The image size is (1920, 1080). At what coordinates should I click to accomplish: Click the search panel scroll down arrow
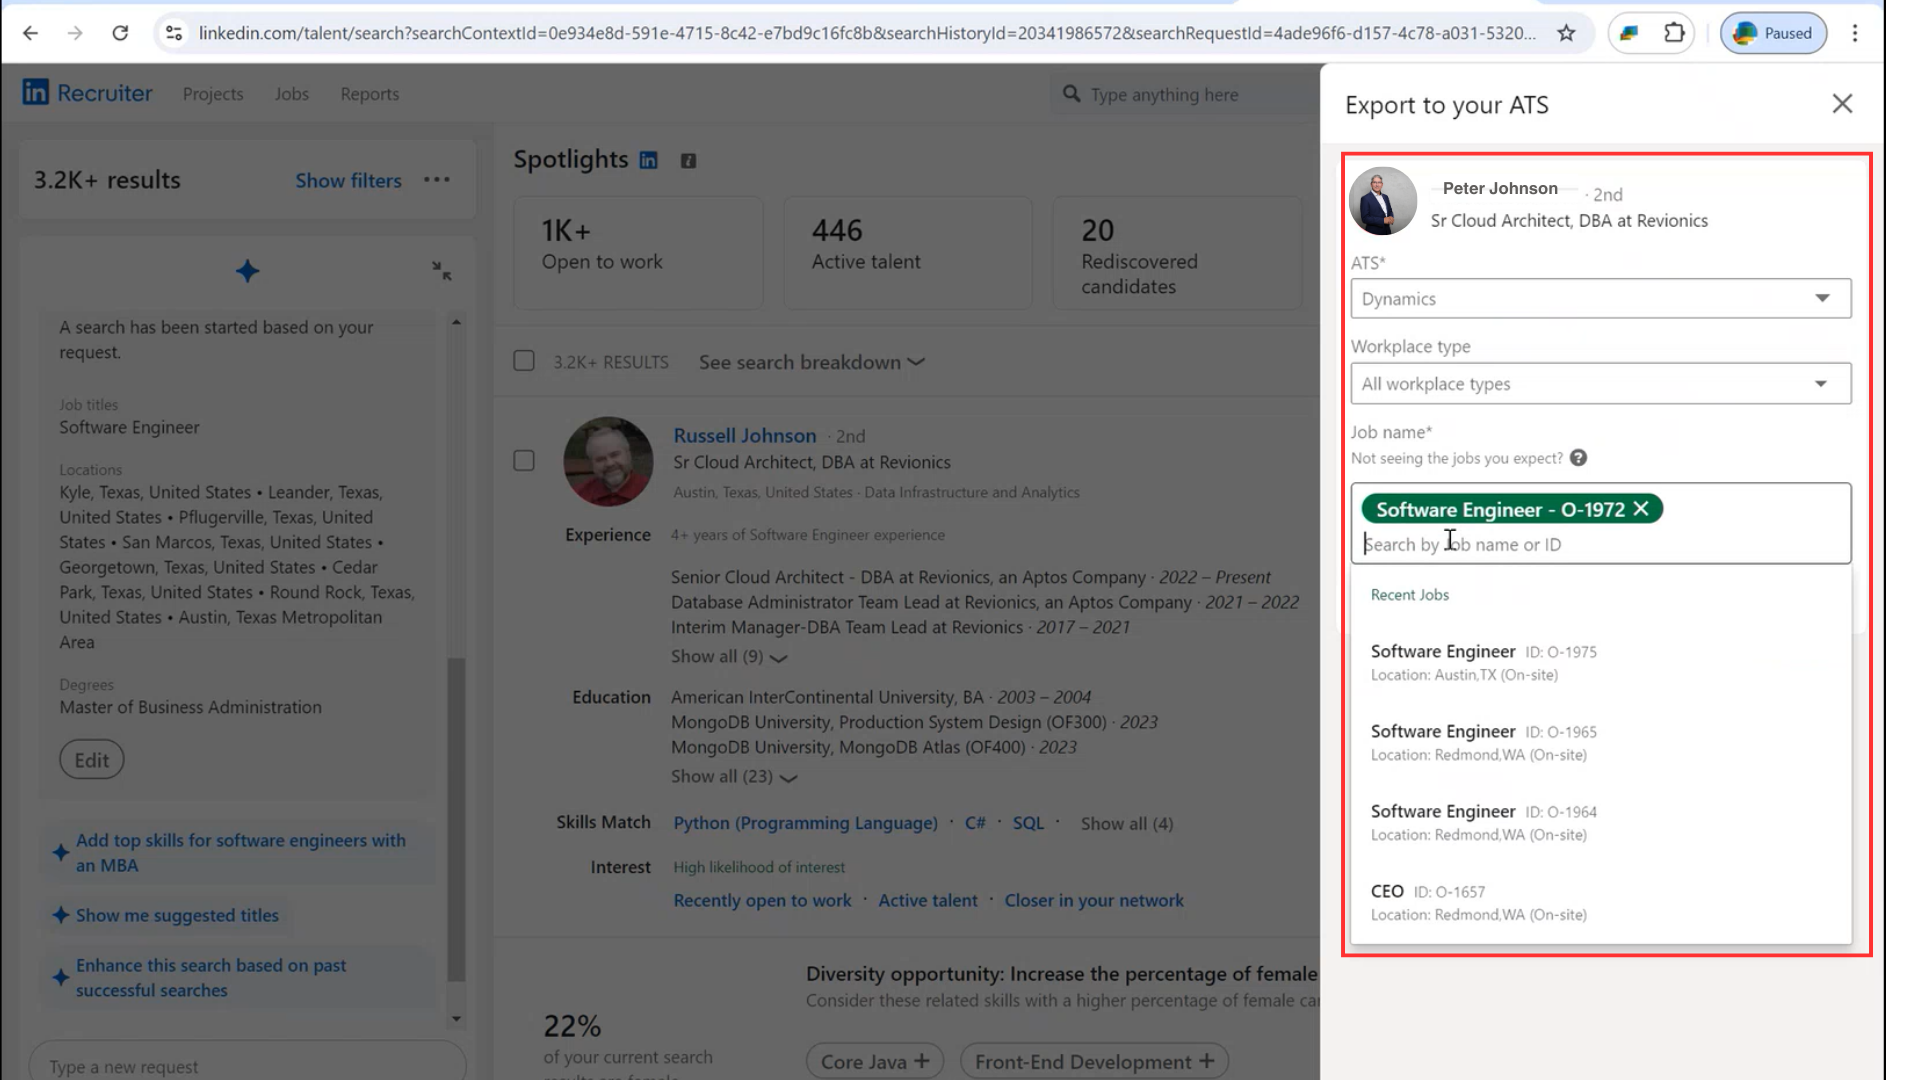(456, 1019)
